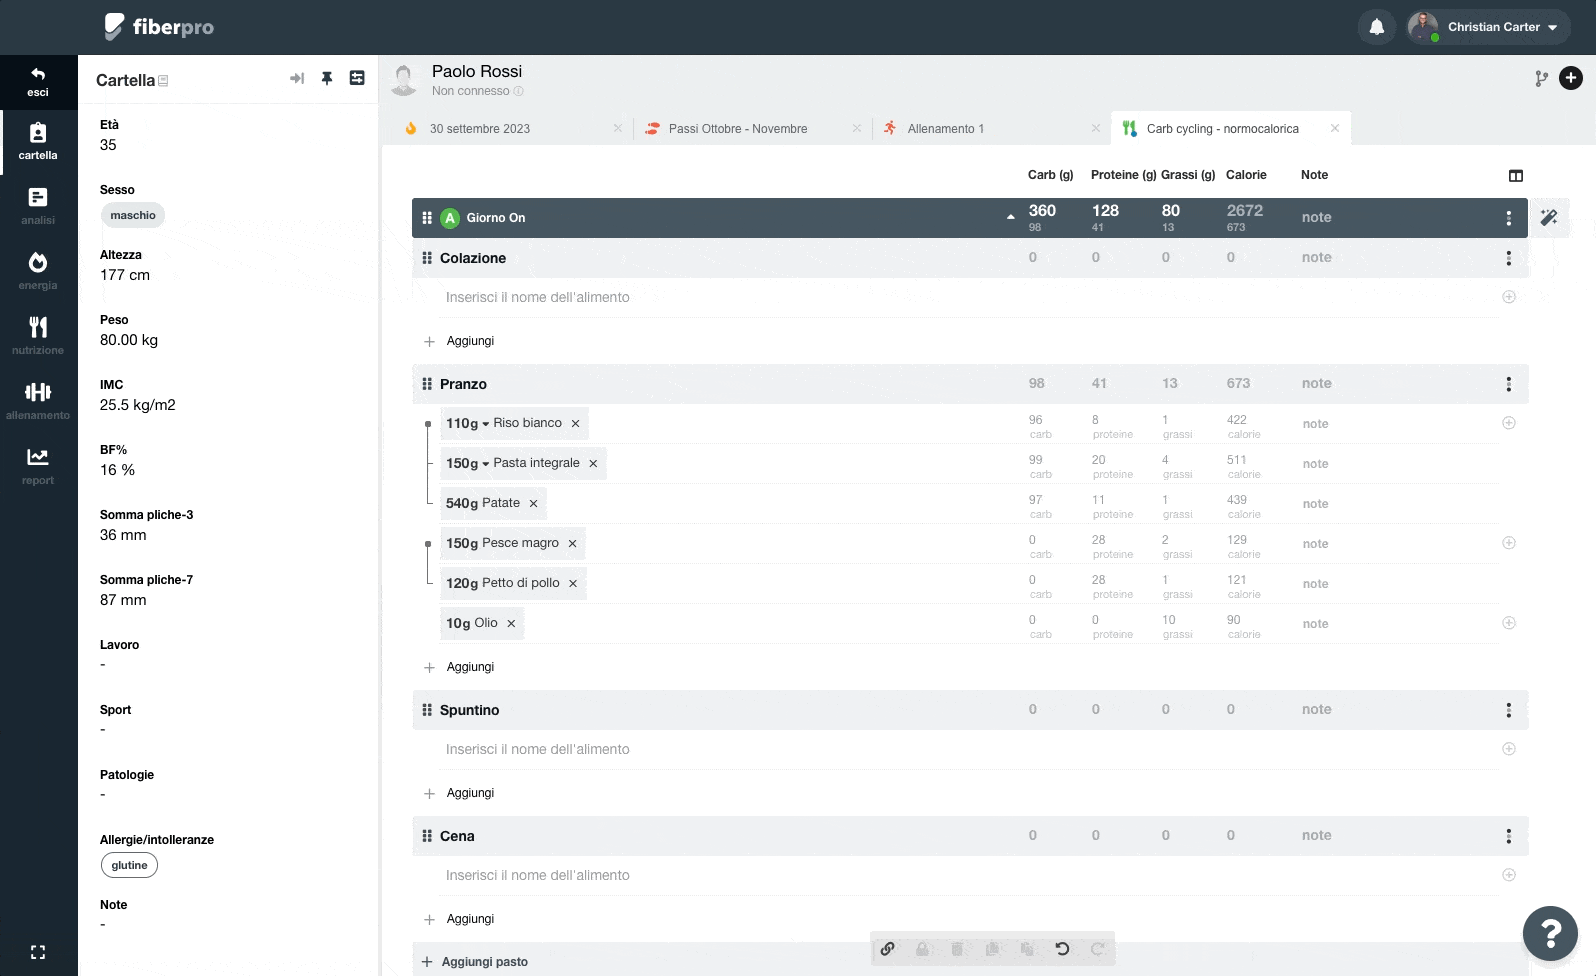
Task: Collapse the Giorno On section arrow
Action: [1010, 217]
